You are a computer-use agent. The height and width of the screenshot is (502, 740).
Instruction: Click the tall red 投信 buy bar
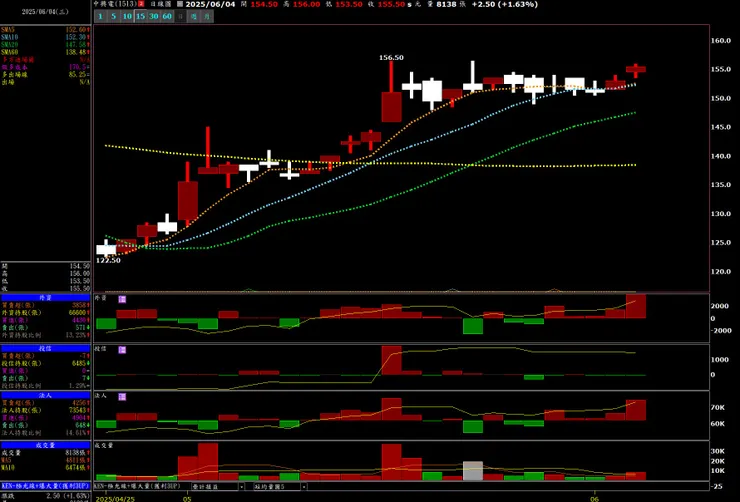pyautogui.click(x=391, y=360)
